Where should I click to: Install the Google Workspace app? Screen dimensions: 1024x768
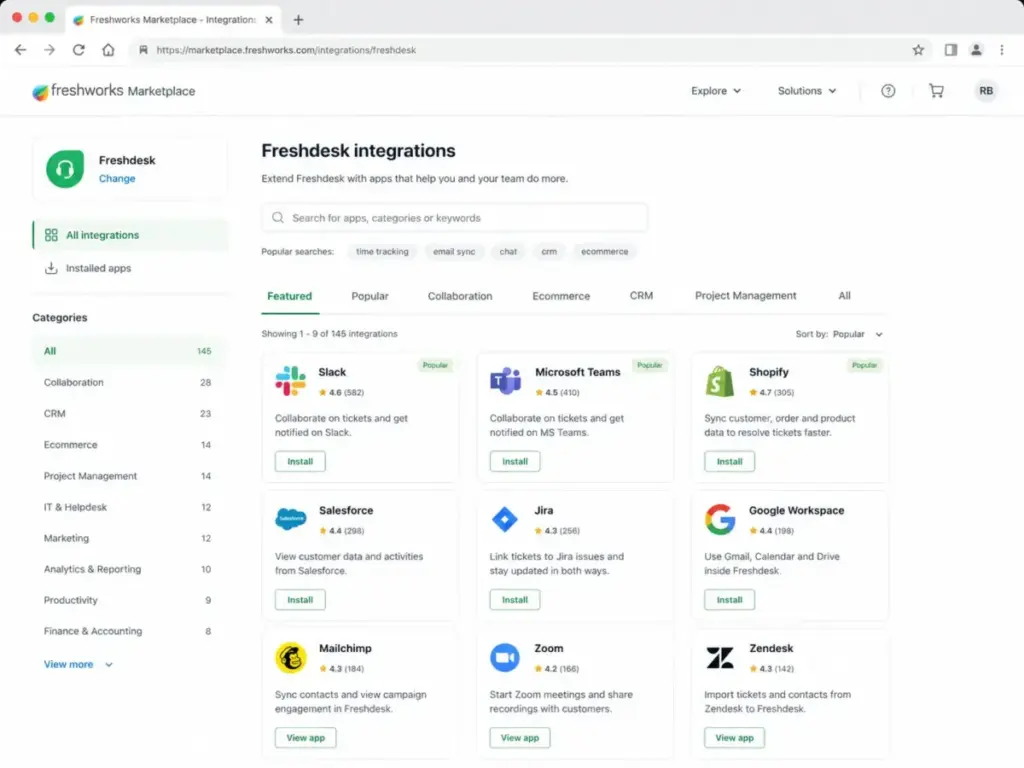tap(729, 600)
